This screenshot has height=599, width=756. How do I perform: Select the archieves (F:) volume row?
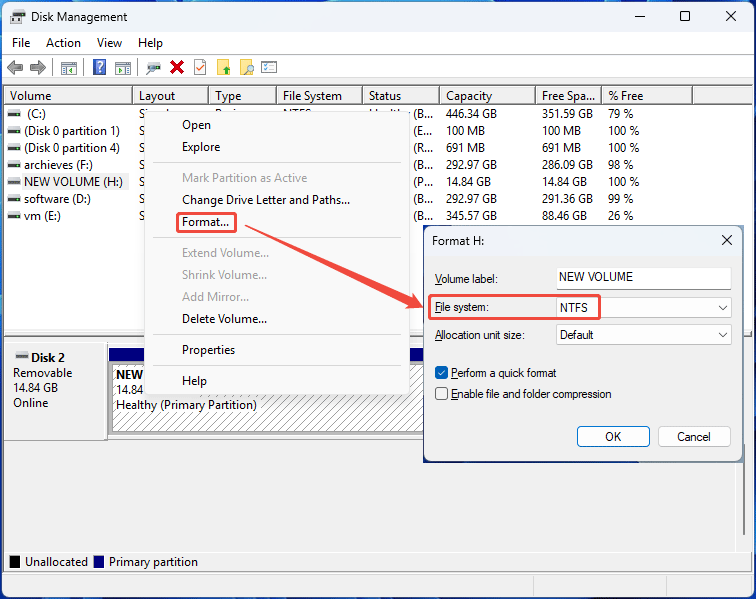58,165
